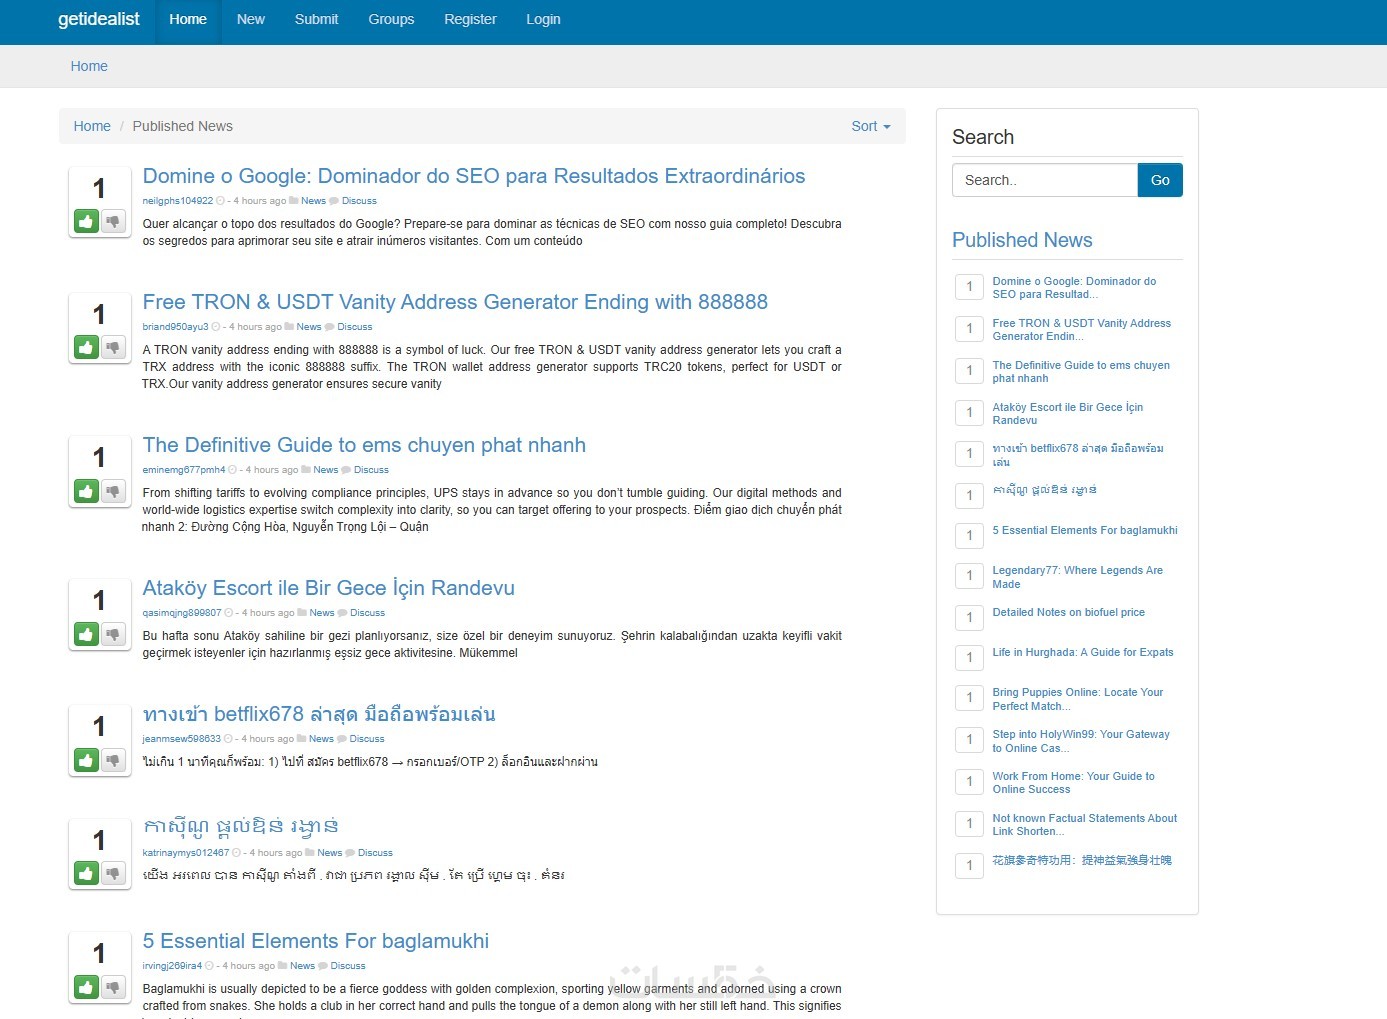1387x1019 pixels.
Task: Open sidebar link Life in Hurghada: A Guide for Expats
Action: coord(1083,652)
